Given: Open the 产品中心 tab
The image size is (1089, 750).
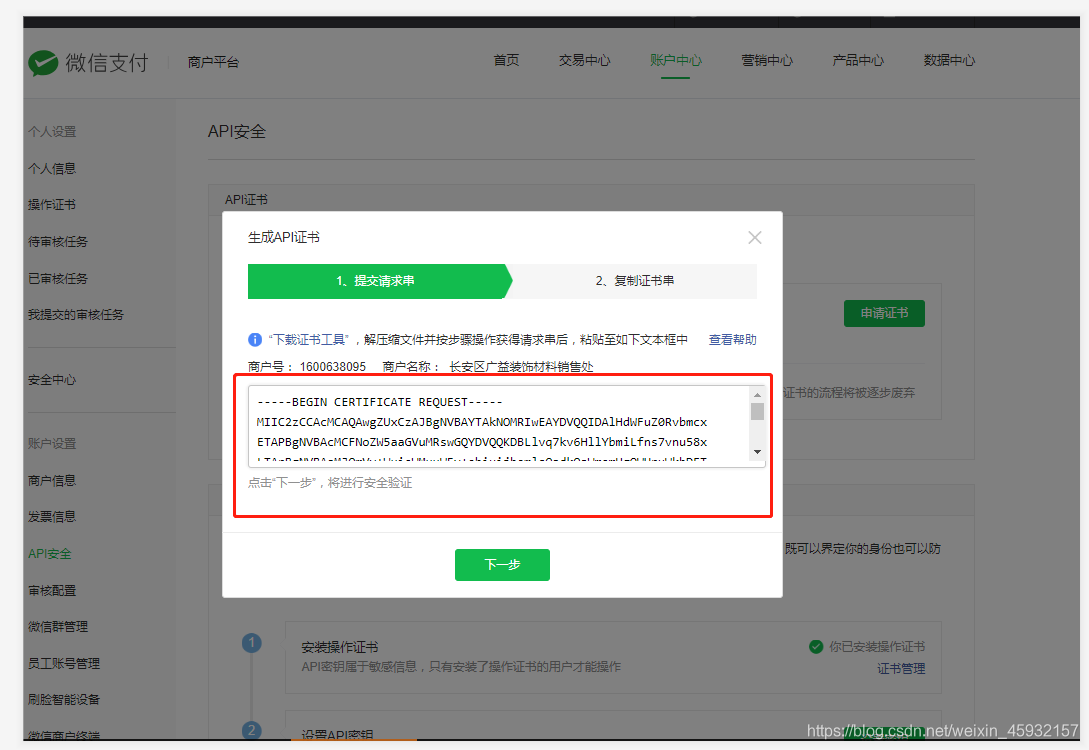Looking at the screenshot, I should tap(858, 60).
